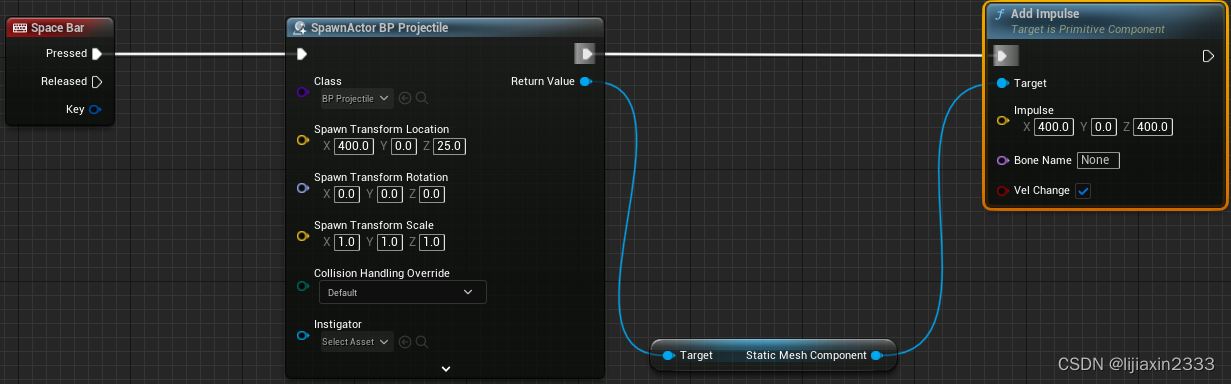
Task: Click the Vel Change boolean pin
Action: [1003, 190]
